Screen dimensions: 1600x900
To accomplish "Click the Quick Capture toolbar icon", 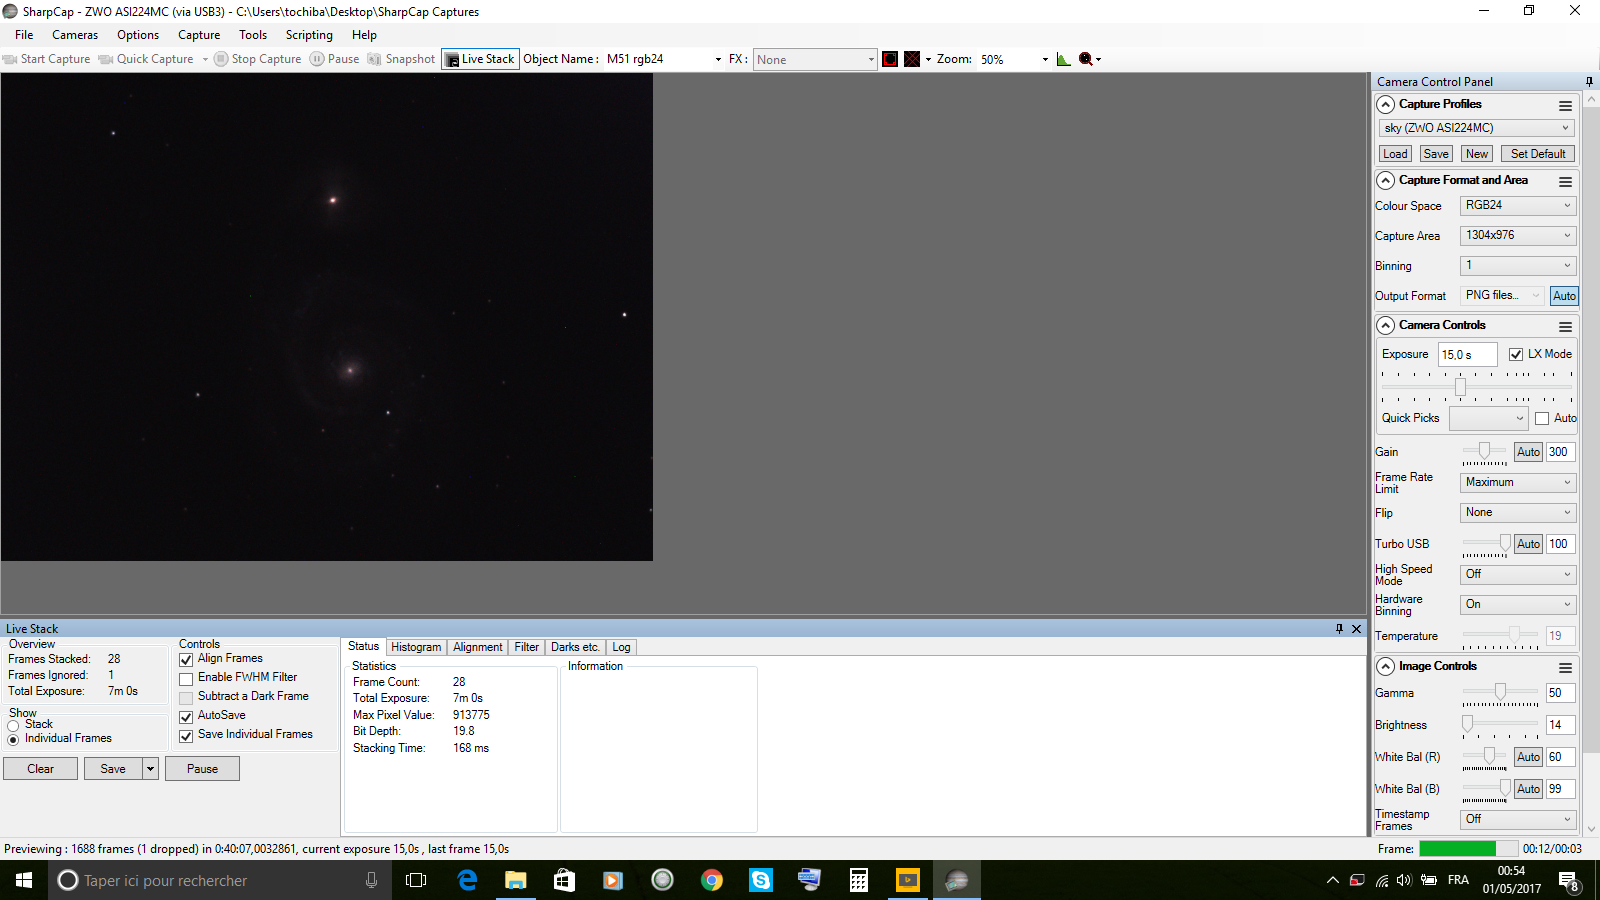I will coord(106,59).
